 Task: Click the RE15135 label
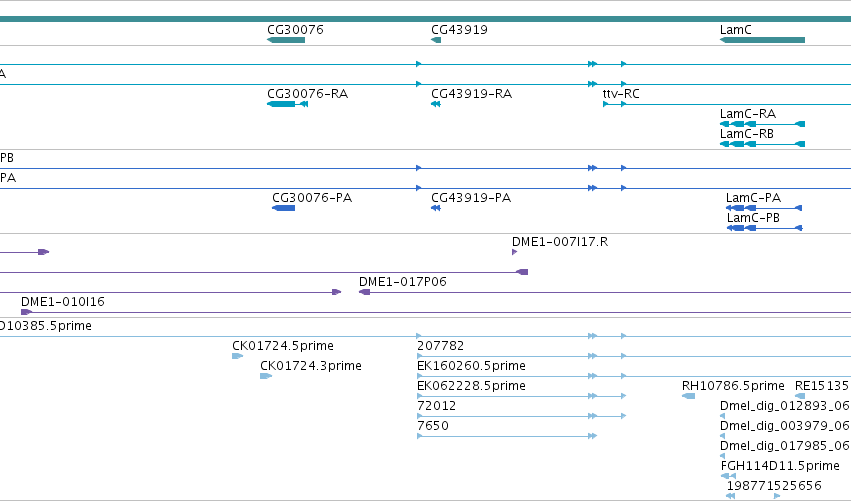822,386
